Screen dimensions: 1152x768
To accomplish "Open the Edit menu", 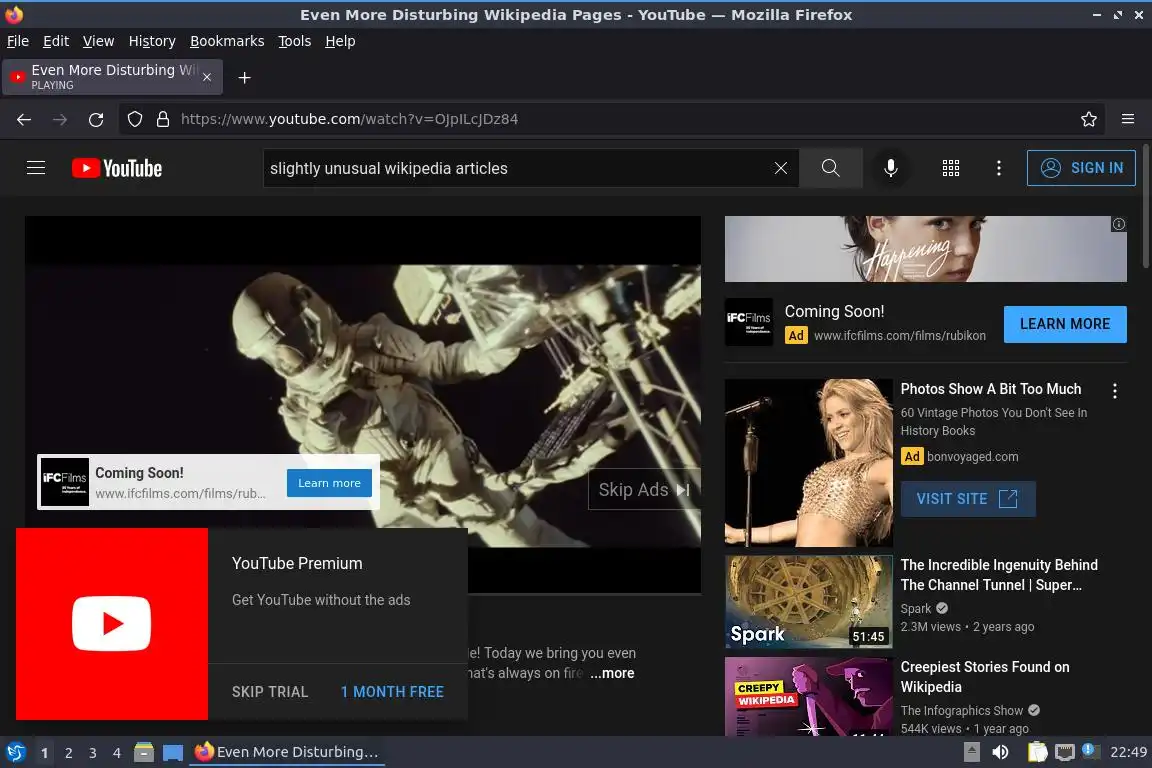I will coord(56,41).
